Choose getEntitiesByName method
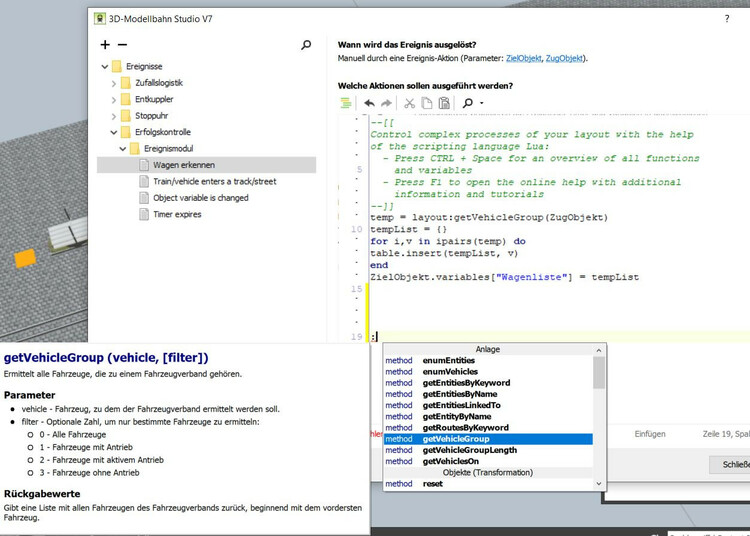This screenshot has height=536, width=750. point(488,394)
